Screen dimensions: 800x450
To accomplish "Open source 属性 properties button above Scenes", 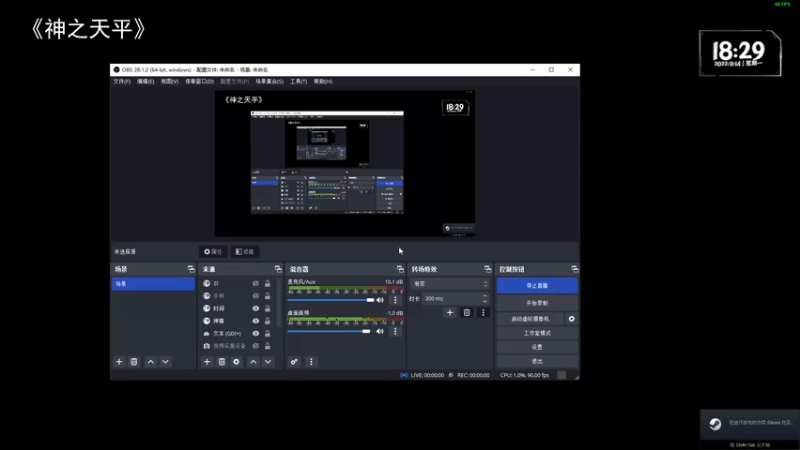I will [213, 252].
